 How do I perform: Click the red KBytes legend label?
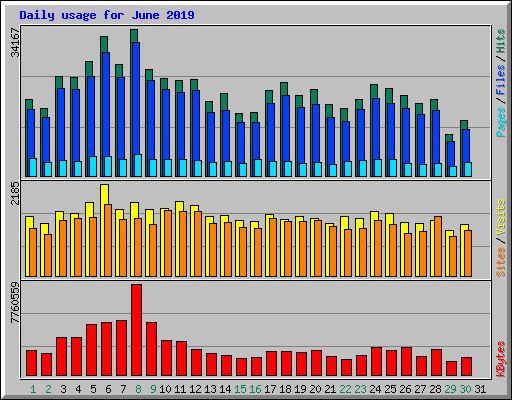click(501, 359)
